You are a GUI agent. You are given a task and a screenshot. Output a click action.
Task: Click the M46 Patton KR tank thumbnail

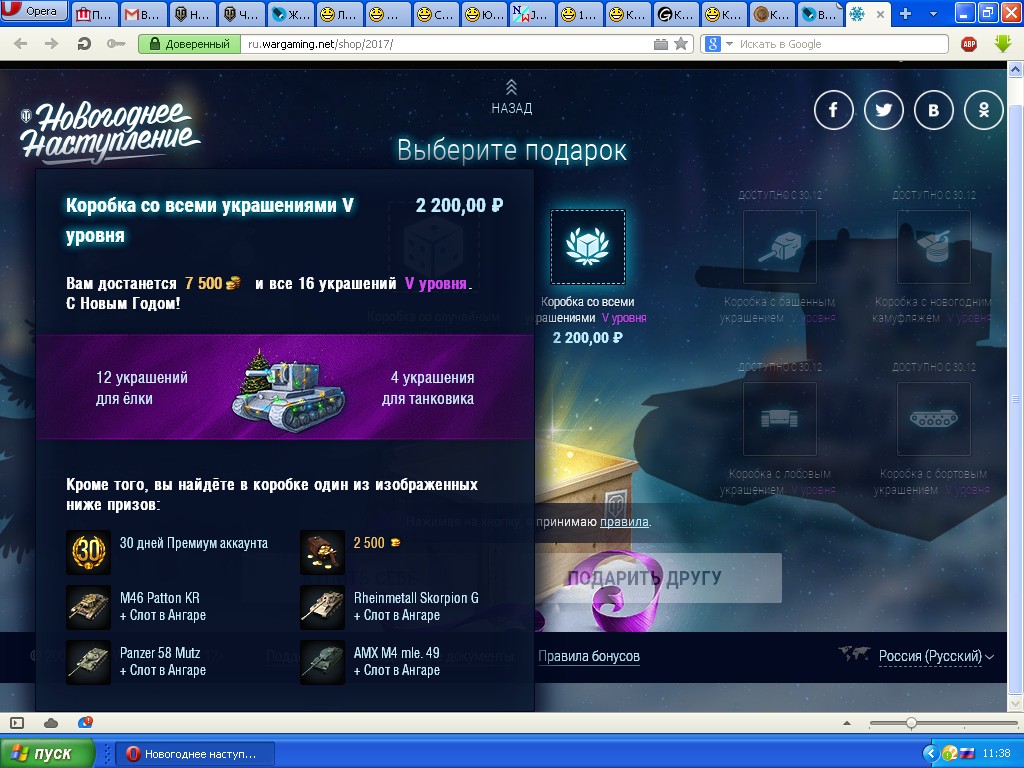pos(88,607)
